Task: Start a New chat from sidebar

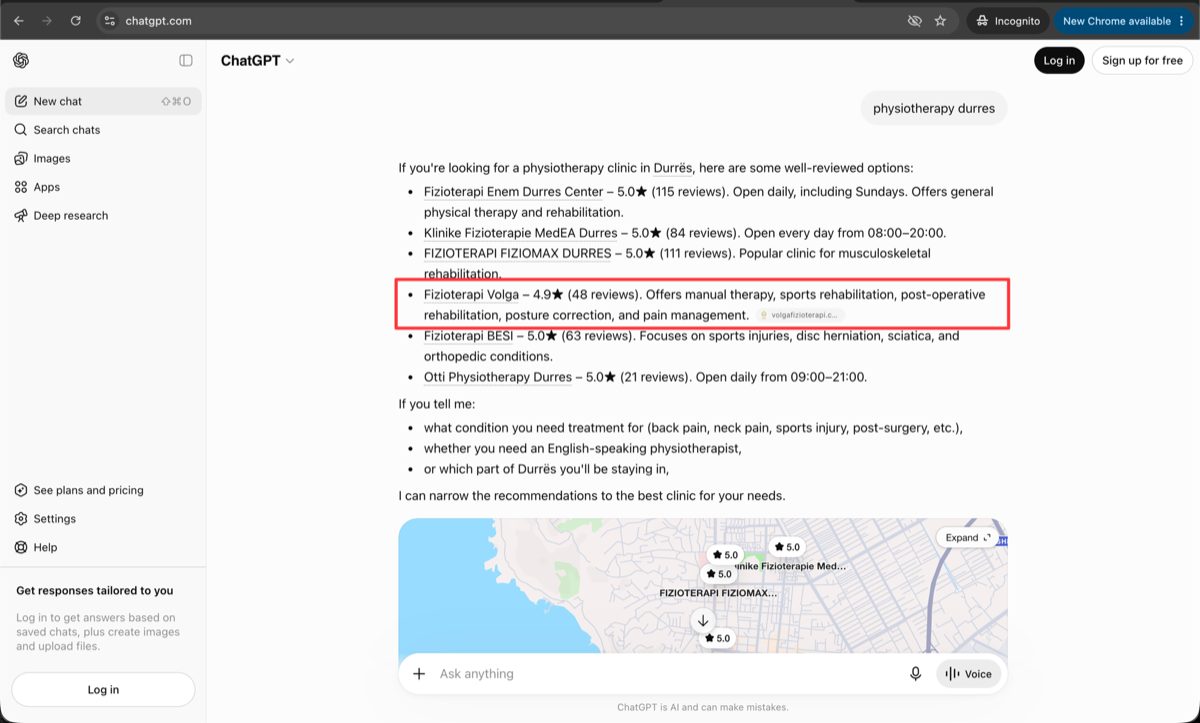Action: click(x=103, y=101)
